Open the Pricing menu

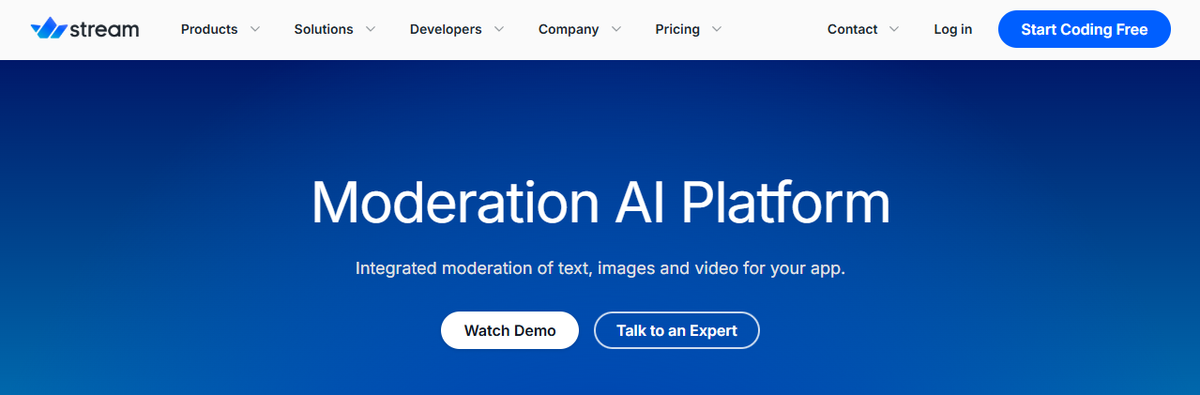tap(677, 29)
